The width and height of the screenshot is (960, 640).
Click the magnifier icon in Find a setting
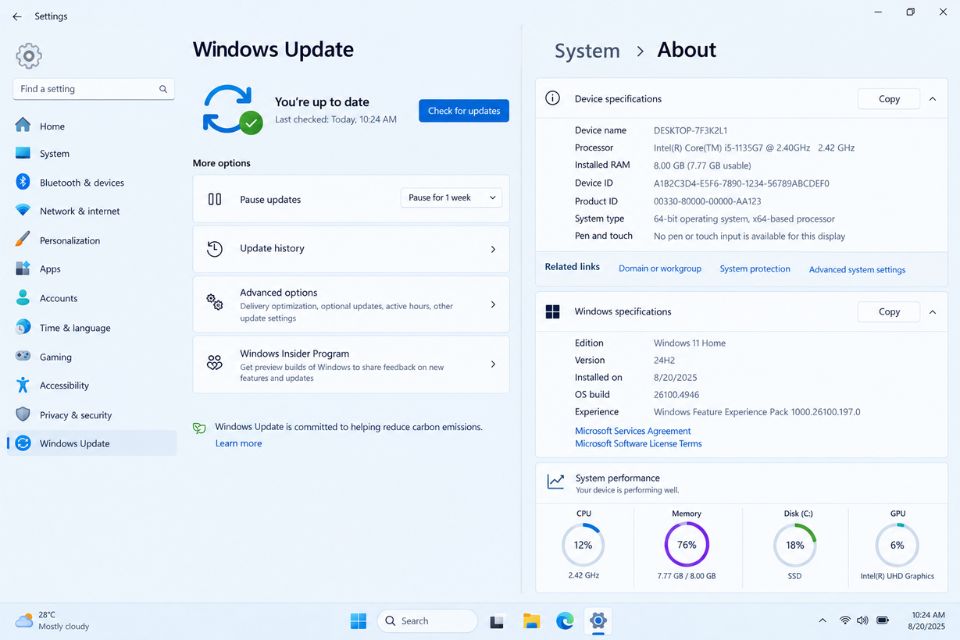coord(163,89)
